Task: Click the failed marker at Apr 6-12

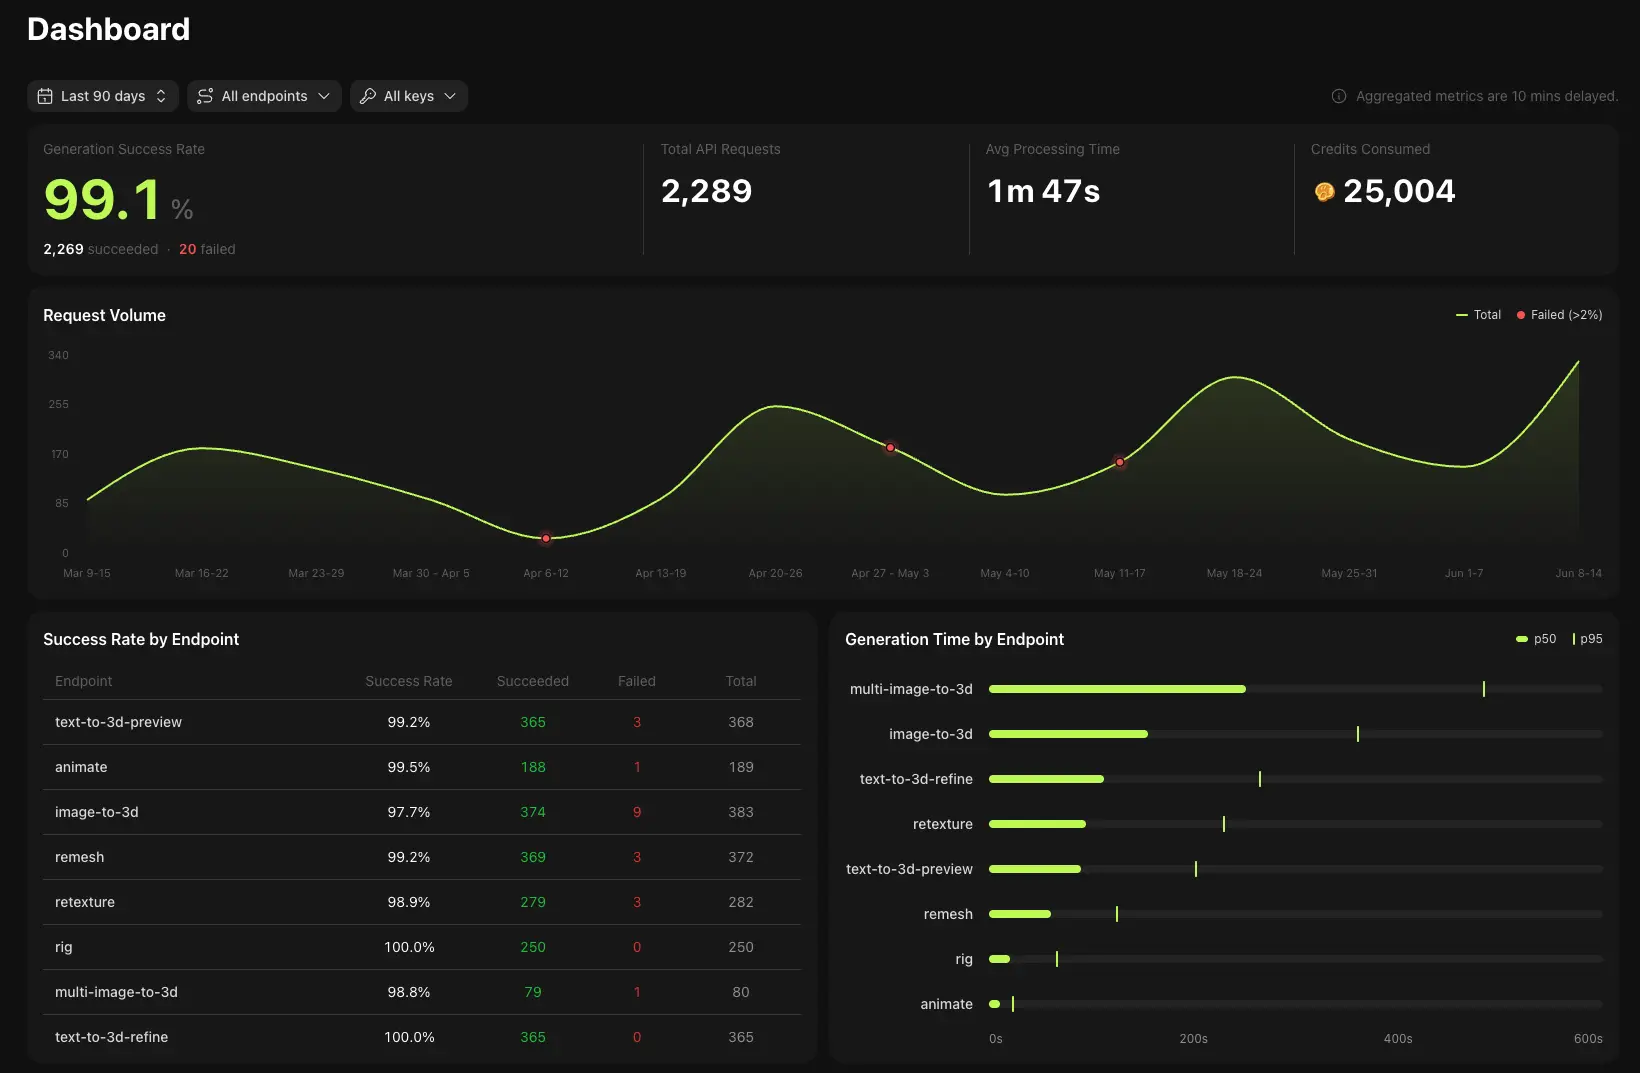Action: click(x=546, y=538)
